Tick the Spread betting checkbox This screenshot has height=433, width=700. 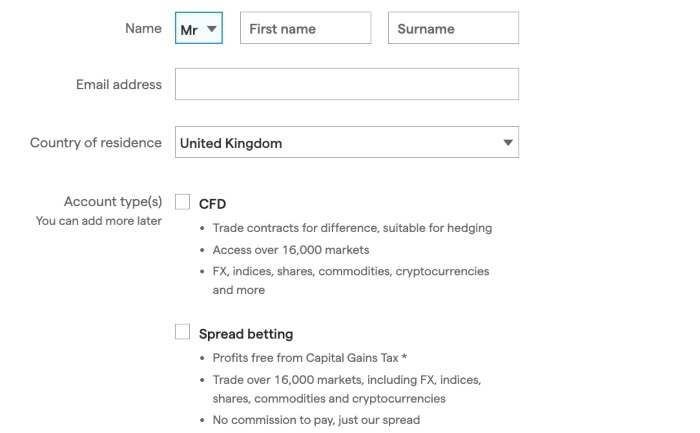pos(182,332)
